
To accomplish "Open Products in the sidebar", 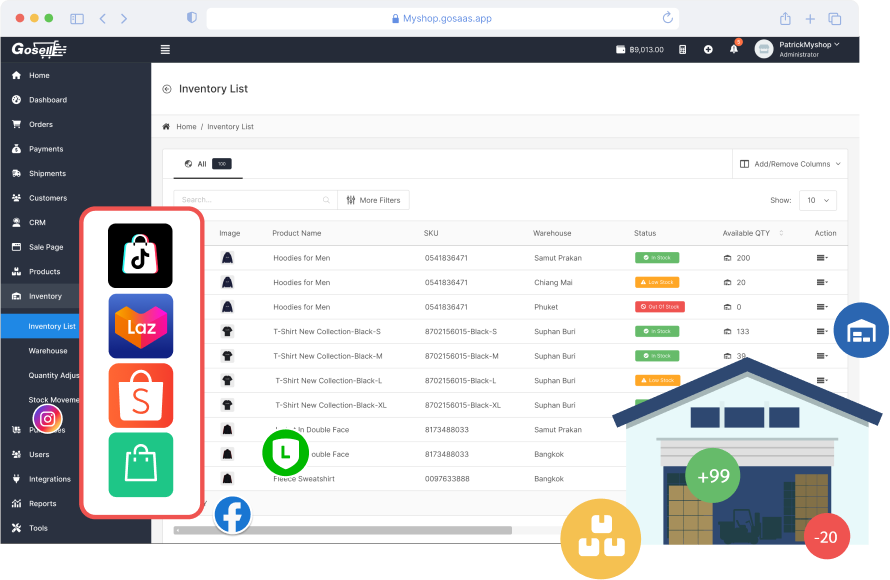I will (x=44, y=271).
